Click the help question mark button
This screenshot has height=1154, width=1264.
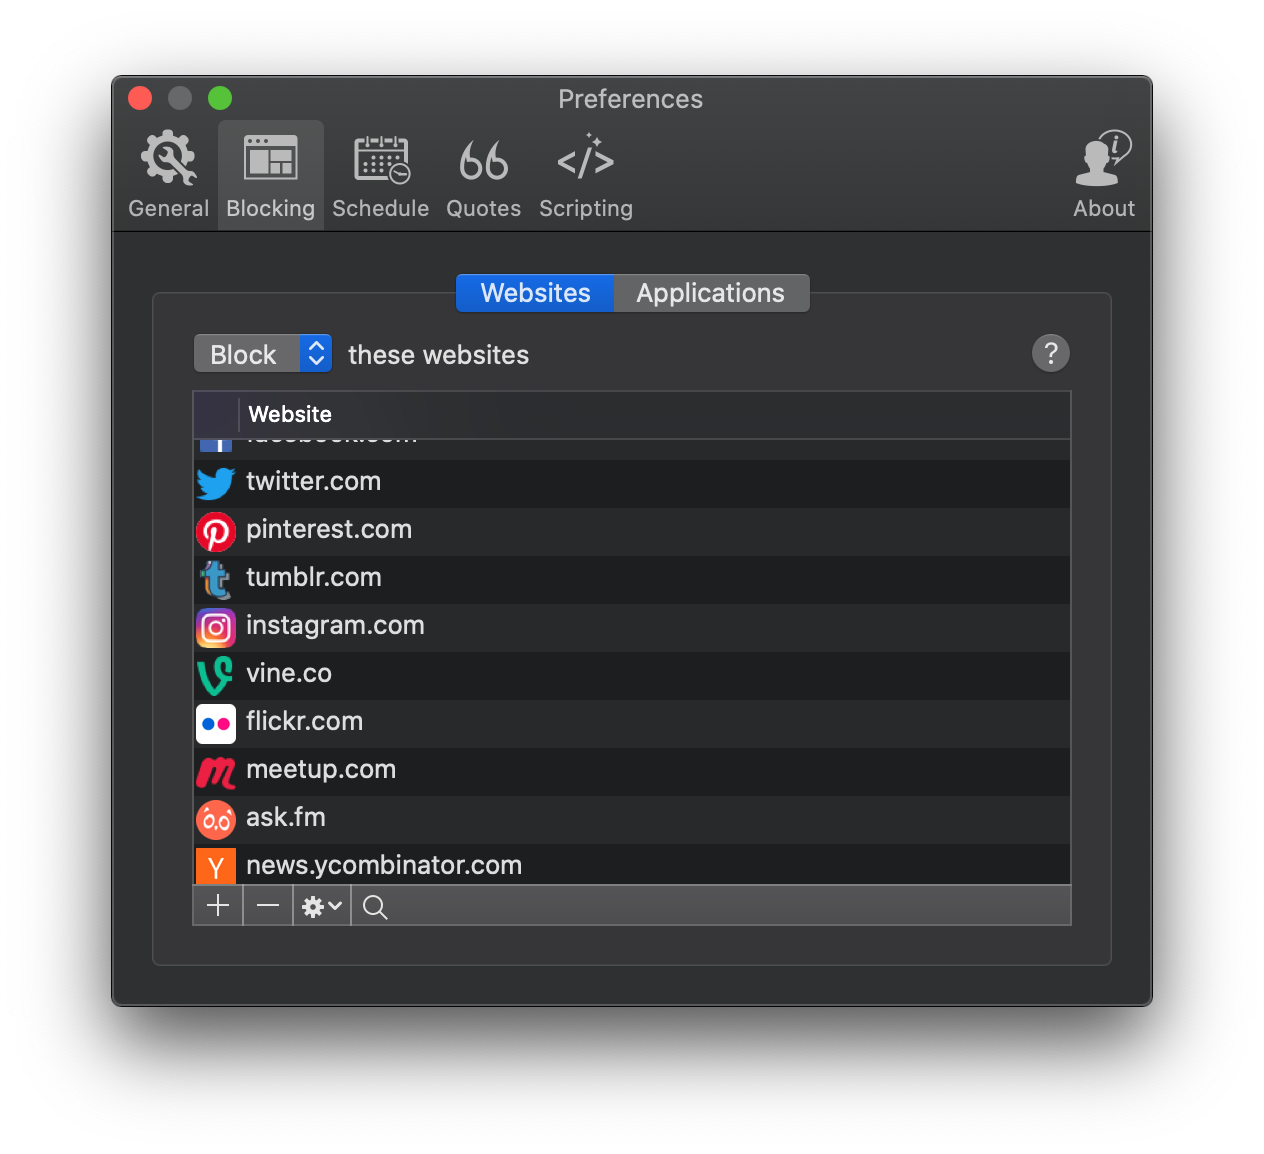[x=1050, y=353]
